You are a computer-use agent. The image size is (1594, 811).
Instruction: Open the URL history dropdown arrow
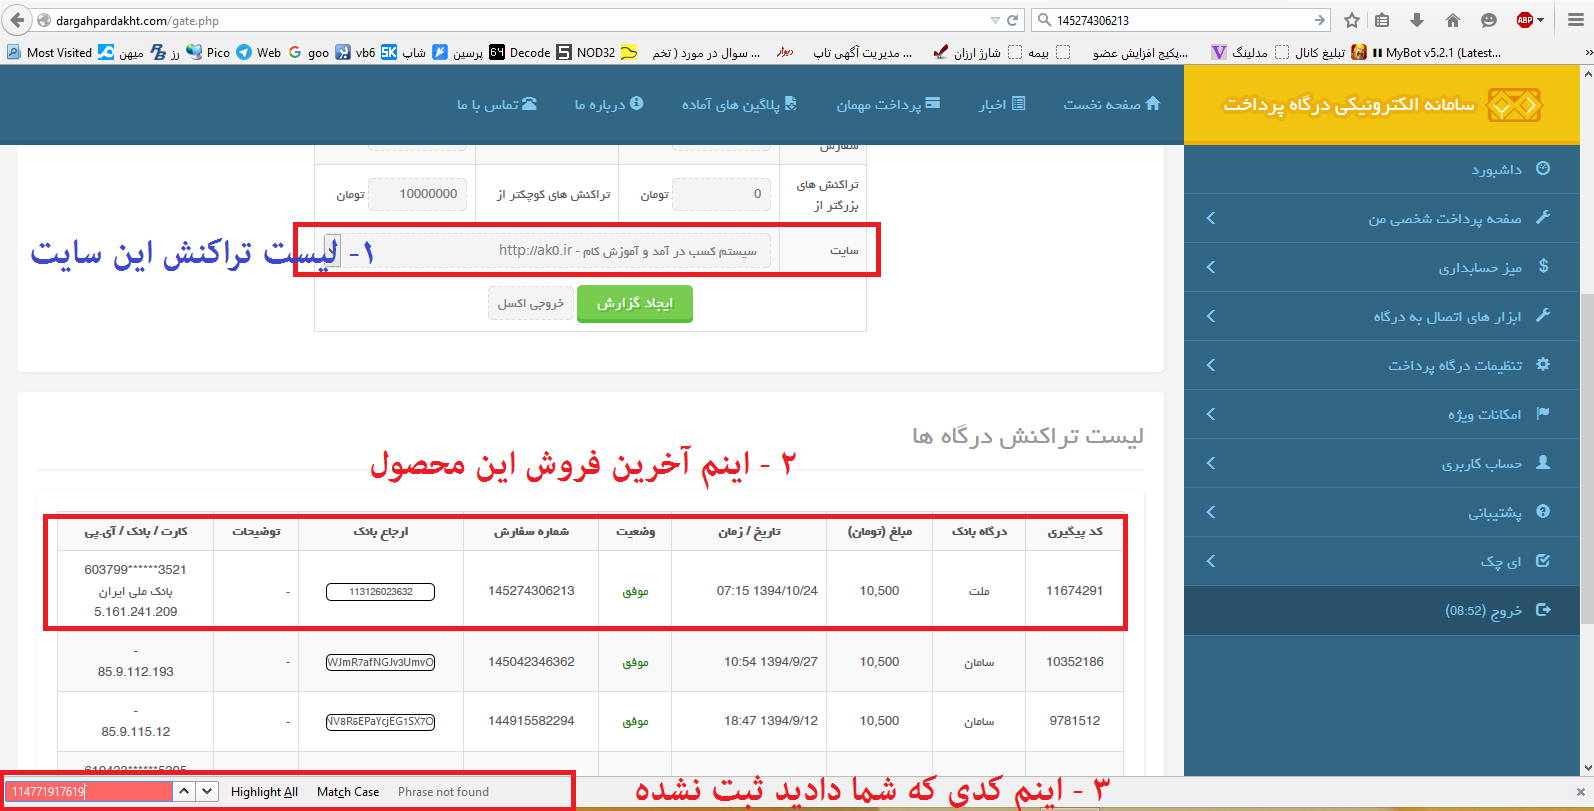[995, 20]
